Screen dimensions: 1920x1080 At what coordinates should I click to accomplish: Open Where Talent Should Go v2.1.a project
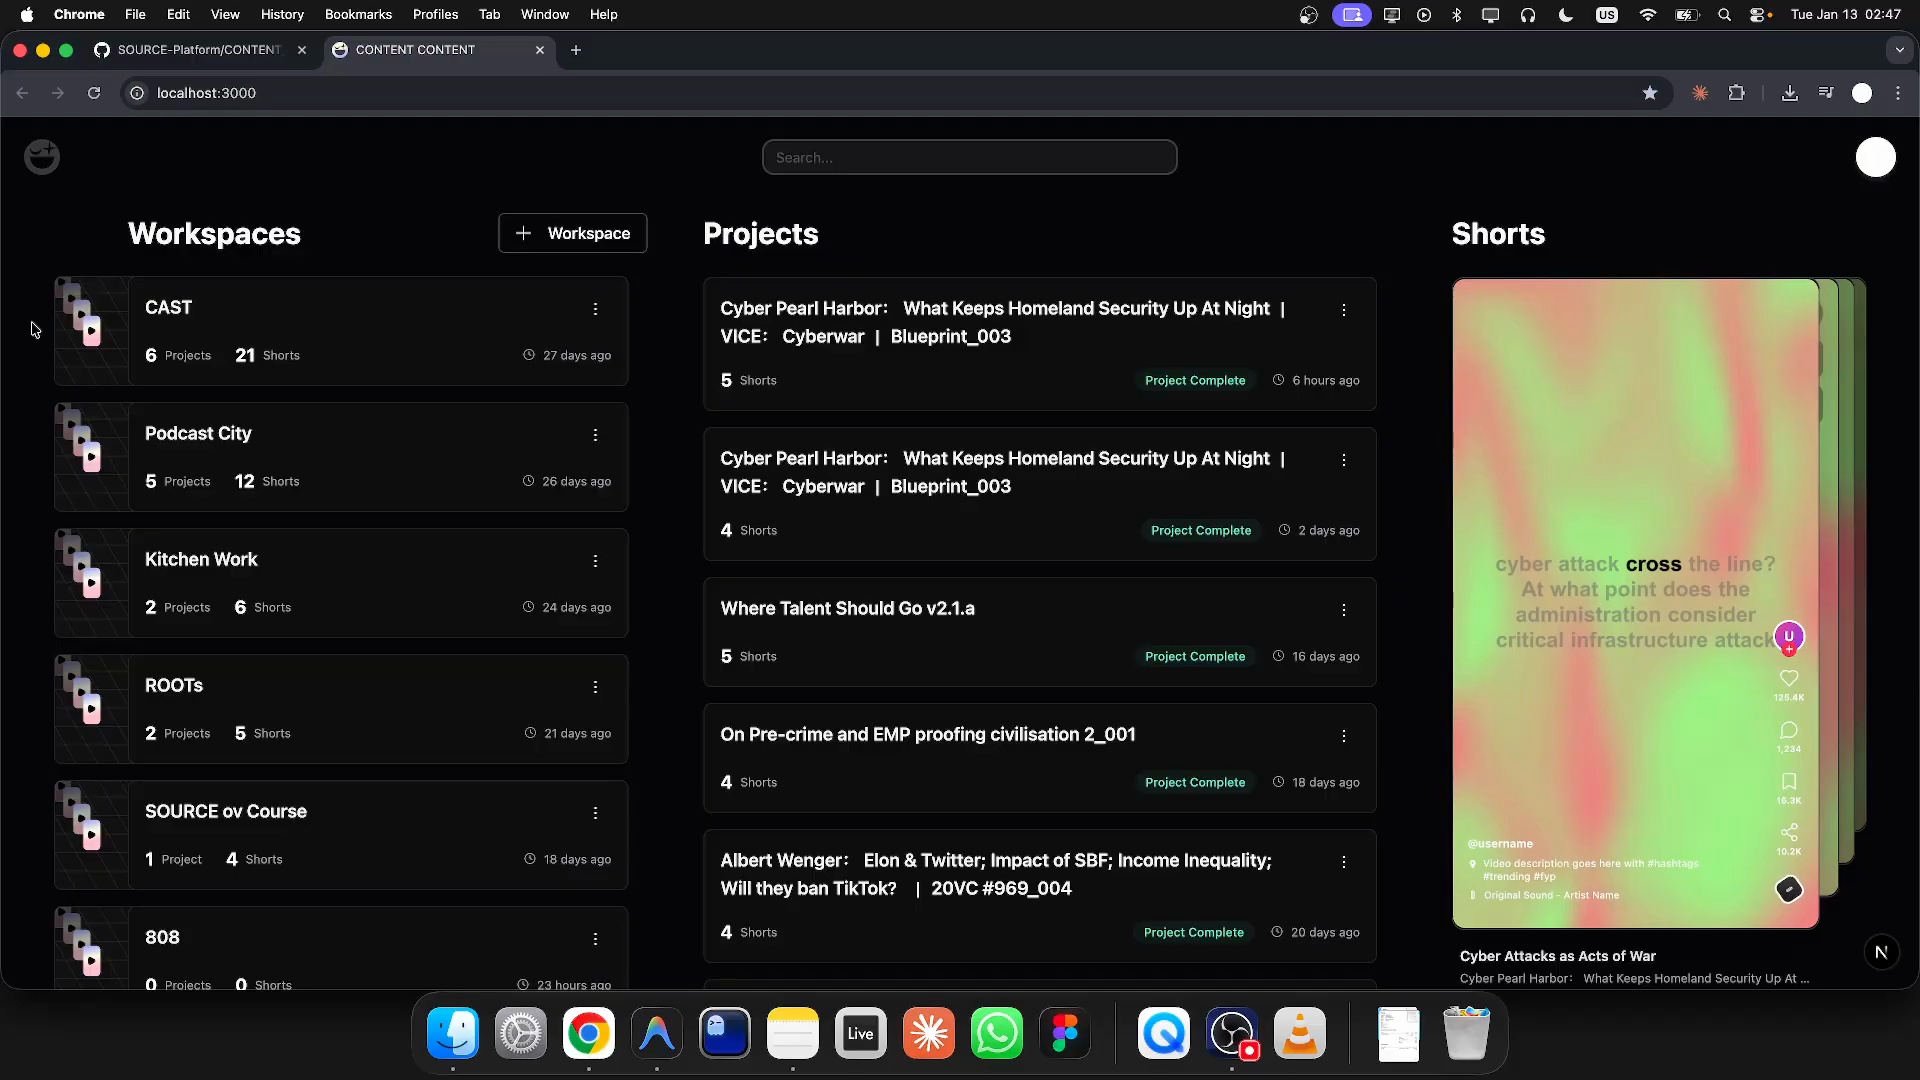(1040, 632)
